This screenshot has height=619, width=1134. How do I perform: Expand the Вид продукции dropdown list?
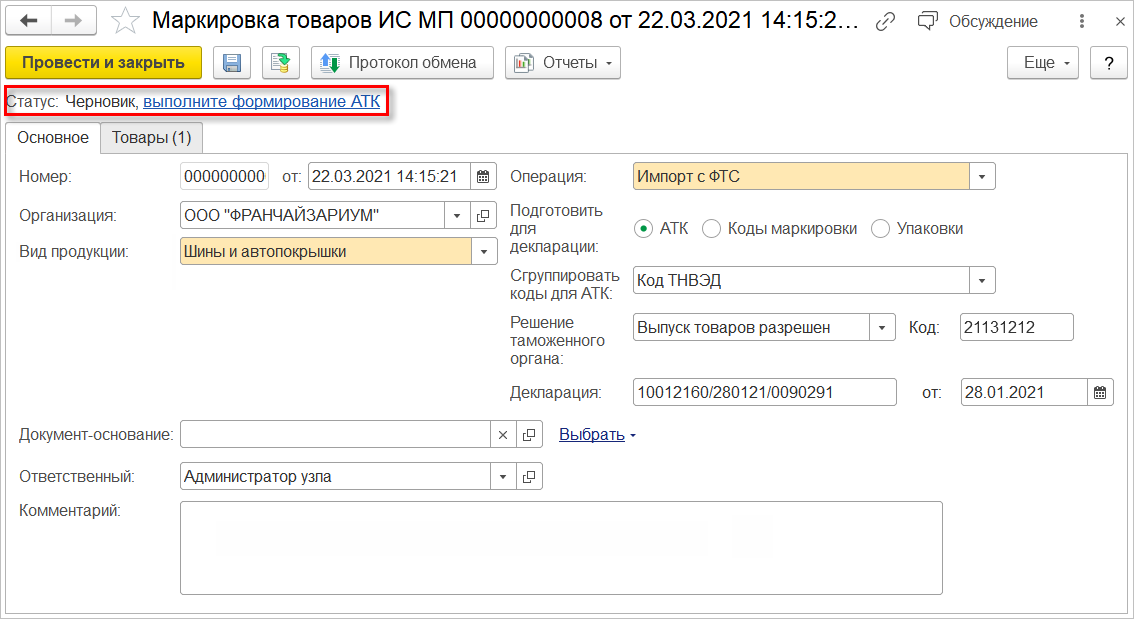(484, 252)
